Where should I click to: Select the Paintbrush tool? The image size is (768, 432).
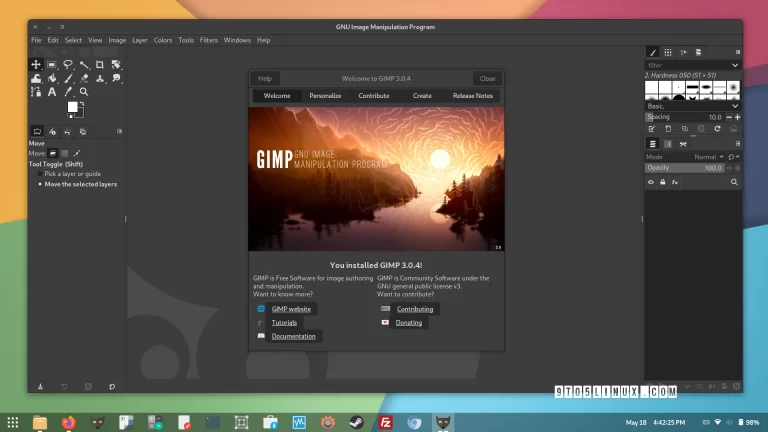click(68, 78)
